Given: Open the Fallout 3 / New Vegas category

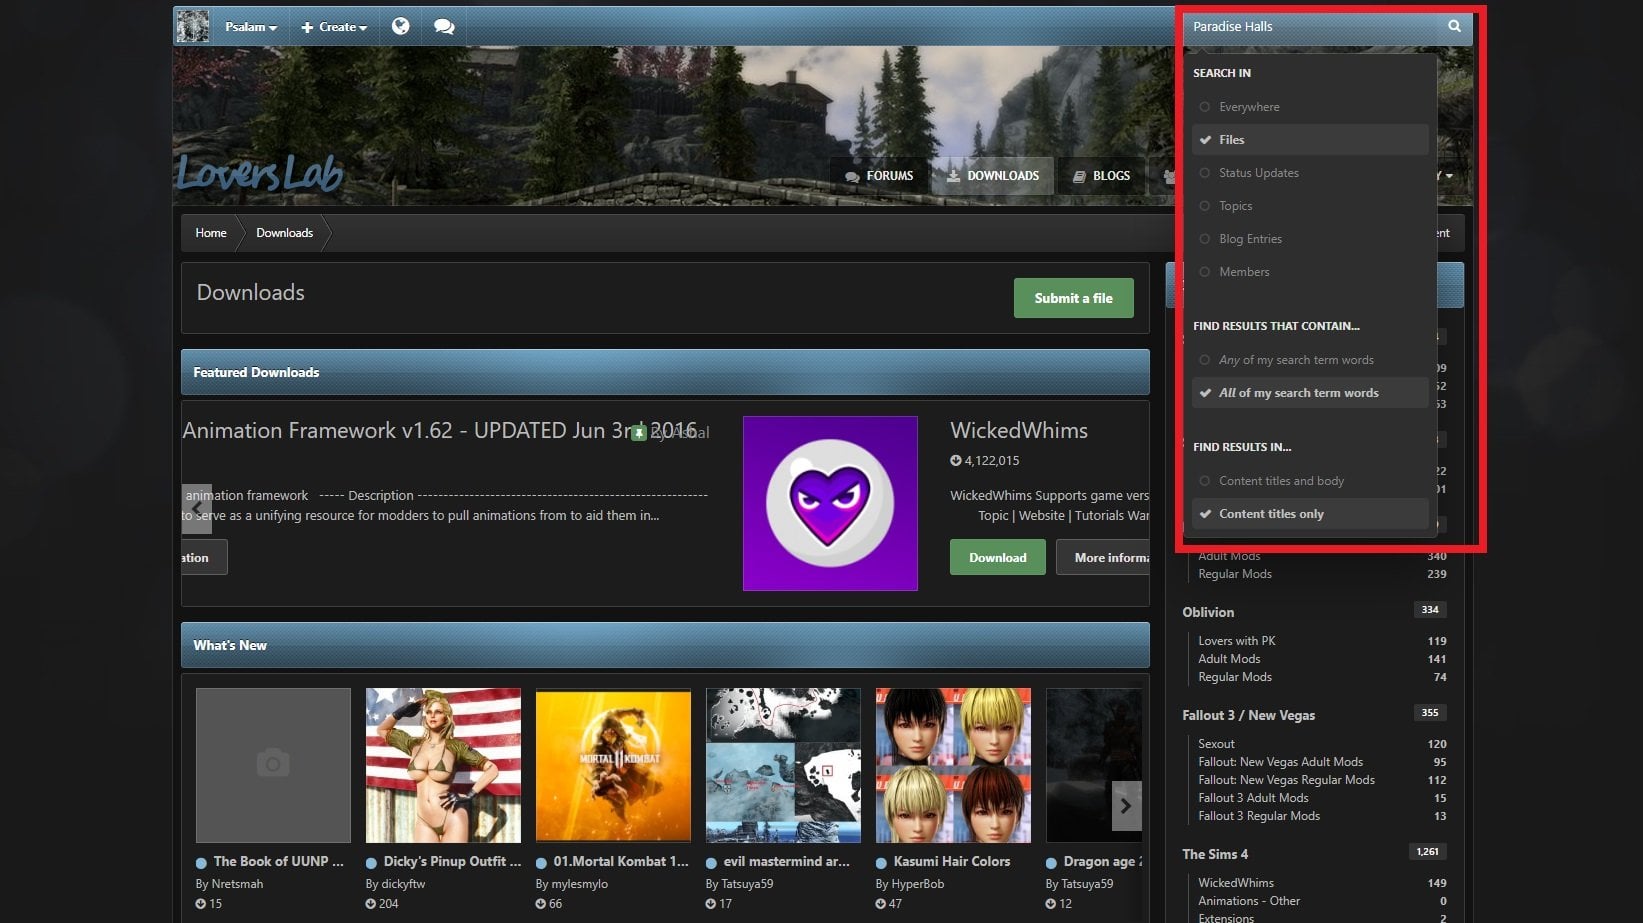Looking at the screenshot, I should click(x=1248, y=715).
